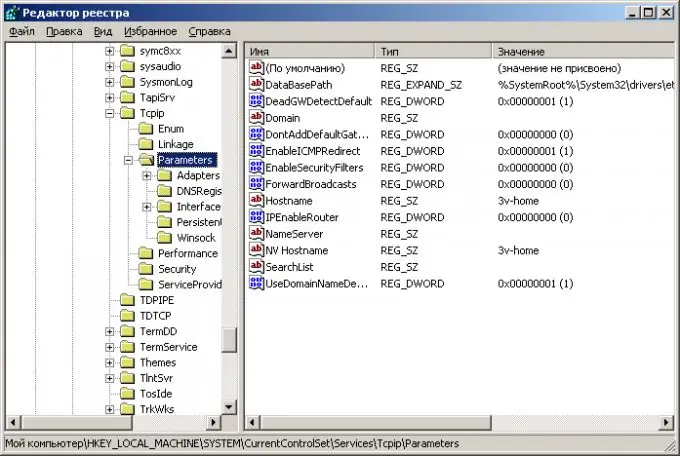Viewport: 680px width, 456px height.
Task: Select the ServiceProvid tree item
Action: [190, 285]
